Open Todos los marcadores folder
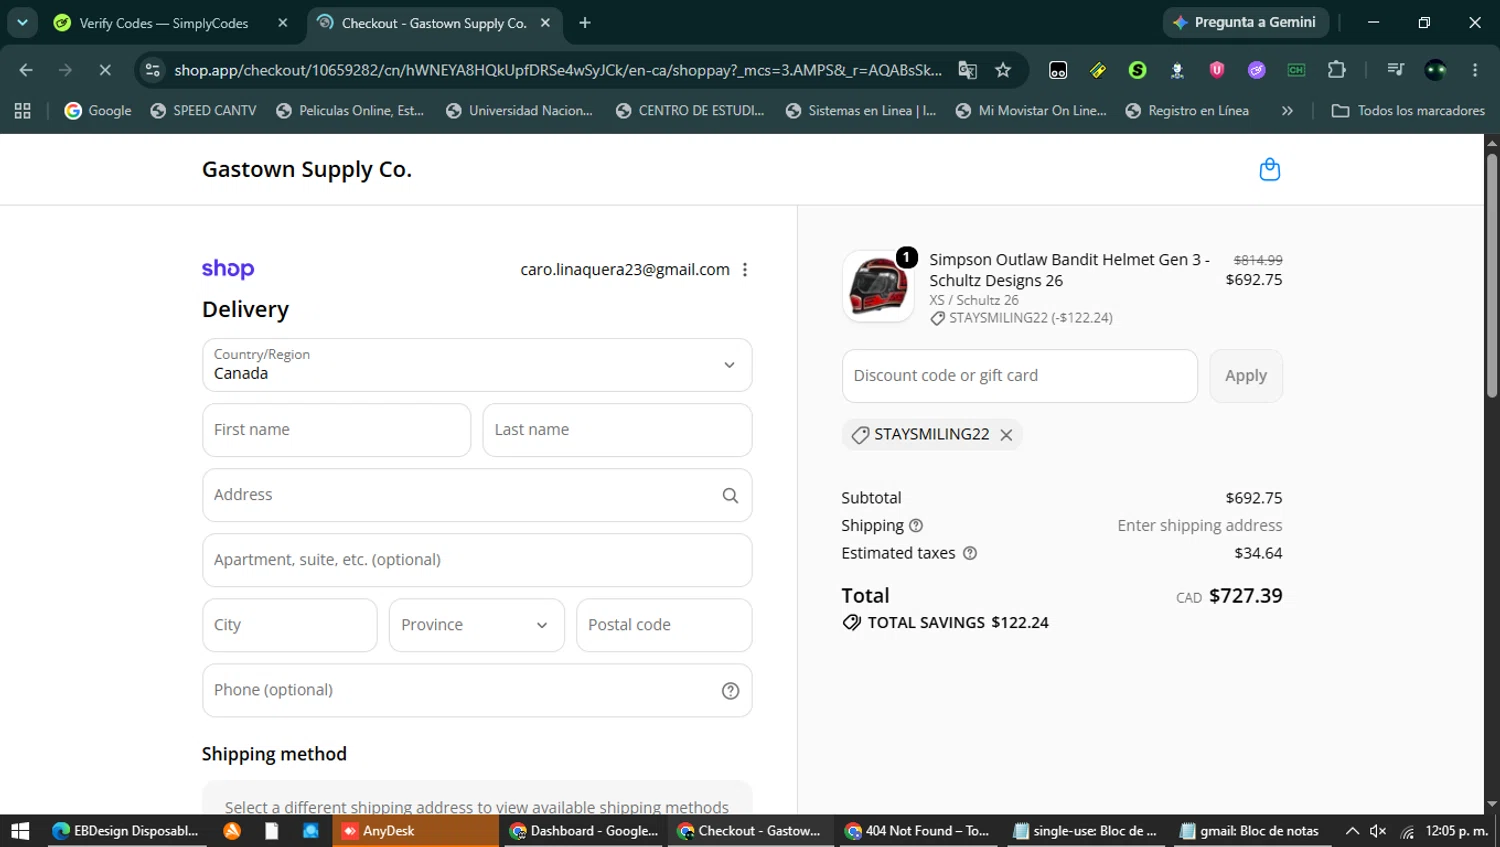Viewport: 1500px width, 847px height. coord(1408,111)
